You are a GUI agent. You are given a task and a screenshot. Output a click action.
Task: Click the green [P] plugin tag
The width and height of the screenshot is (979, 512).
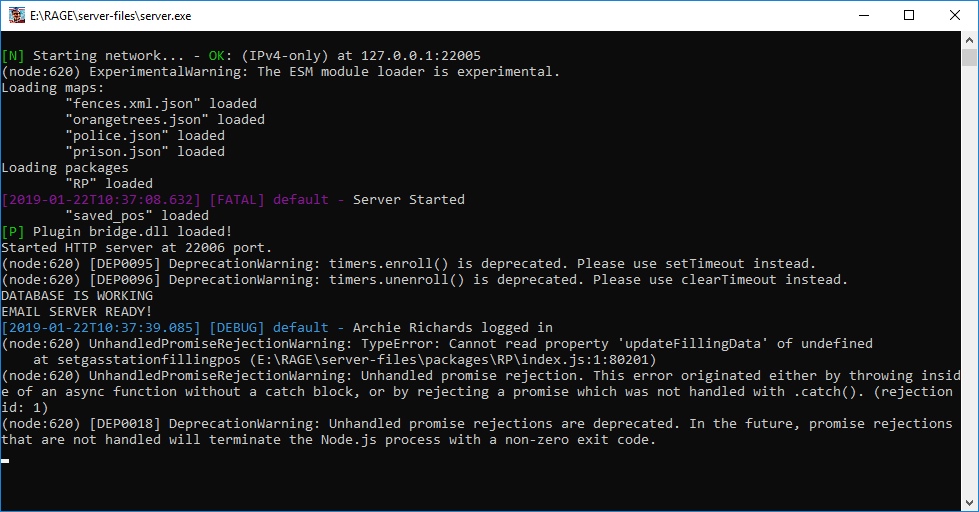click(13, 232)
